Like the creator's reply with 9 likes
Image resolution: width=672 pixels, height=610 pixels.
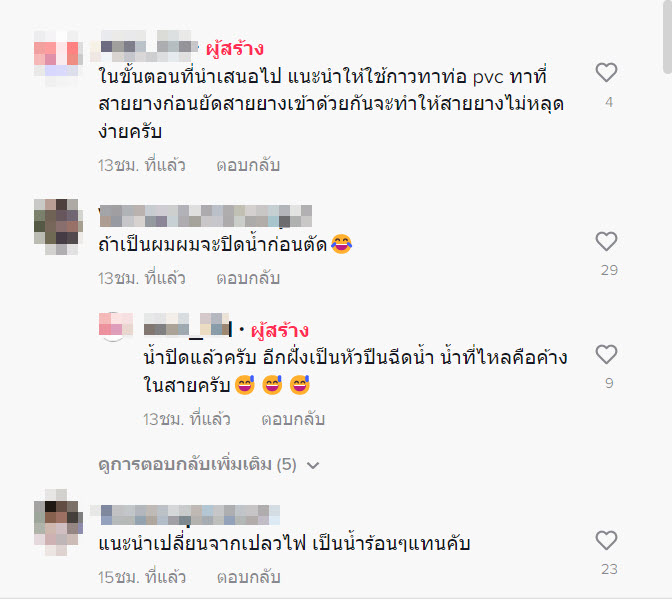coord(606,355)
